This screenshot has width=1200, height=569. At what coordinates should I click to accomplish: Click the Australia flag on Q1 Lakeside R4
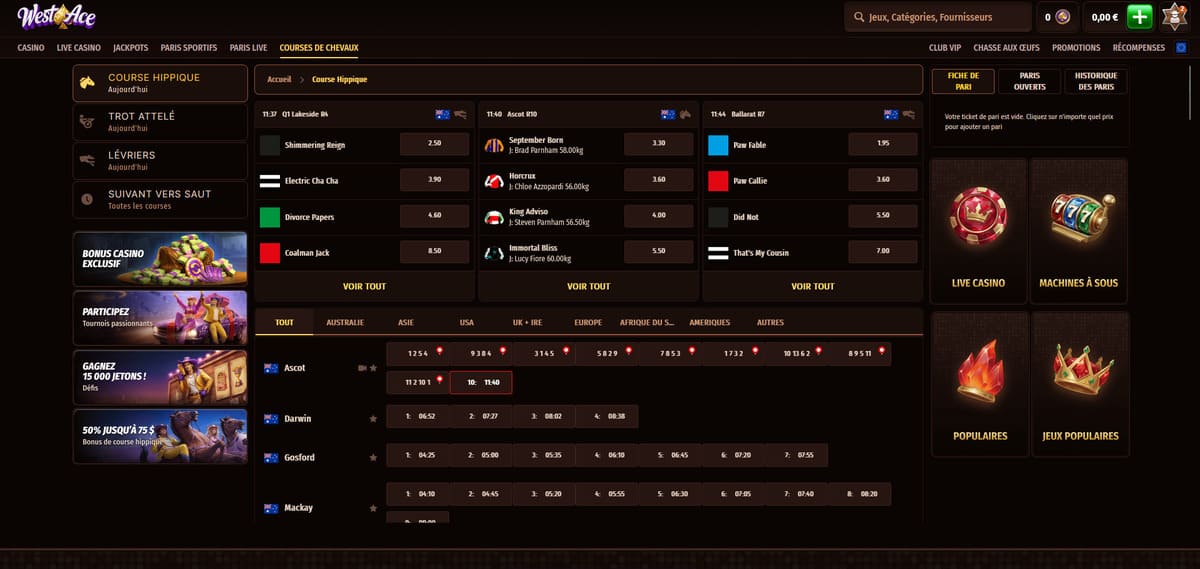point(442,114)
